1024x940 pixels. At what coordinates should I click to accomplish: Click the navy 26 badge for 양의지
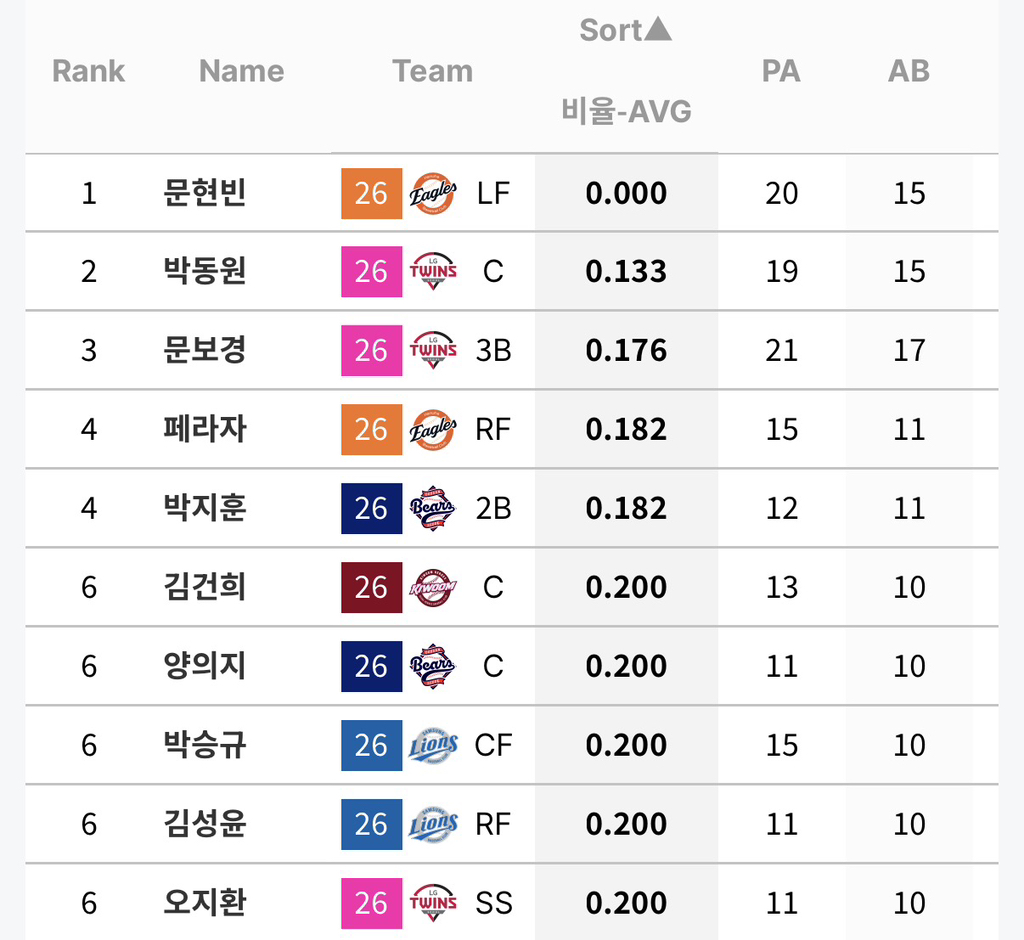(x=372, y=666)
